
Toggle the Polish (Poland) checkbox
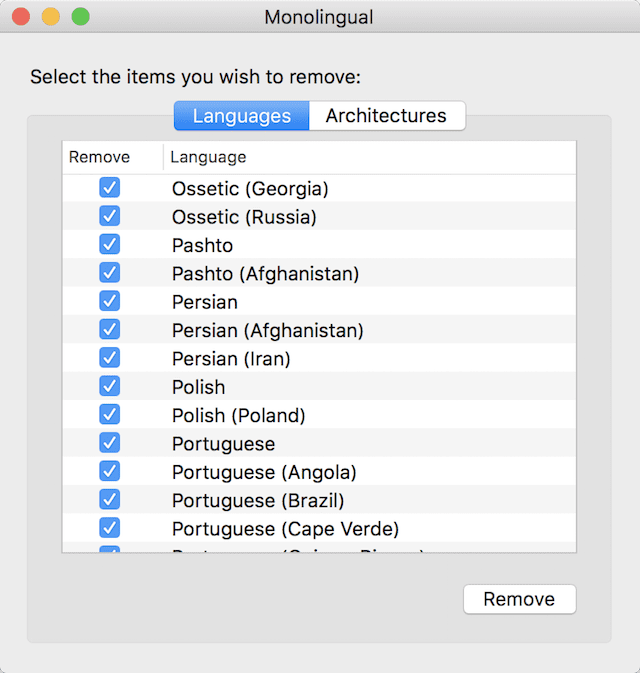click(110, 415)
